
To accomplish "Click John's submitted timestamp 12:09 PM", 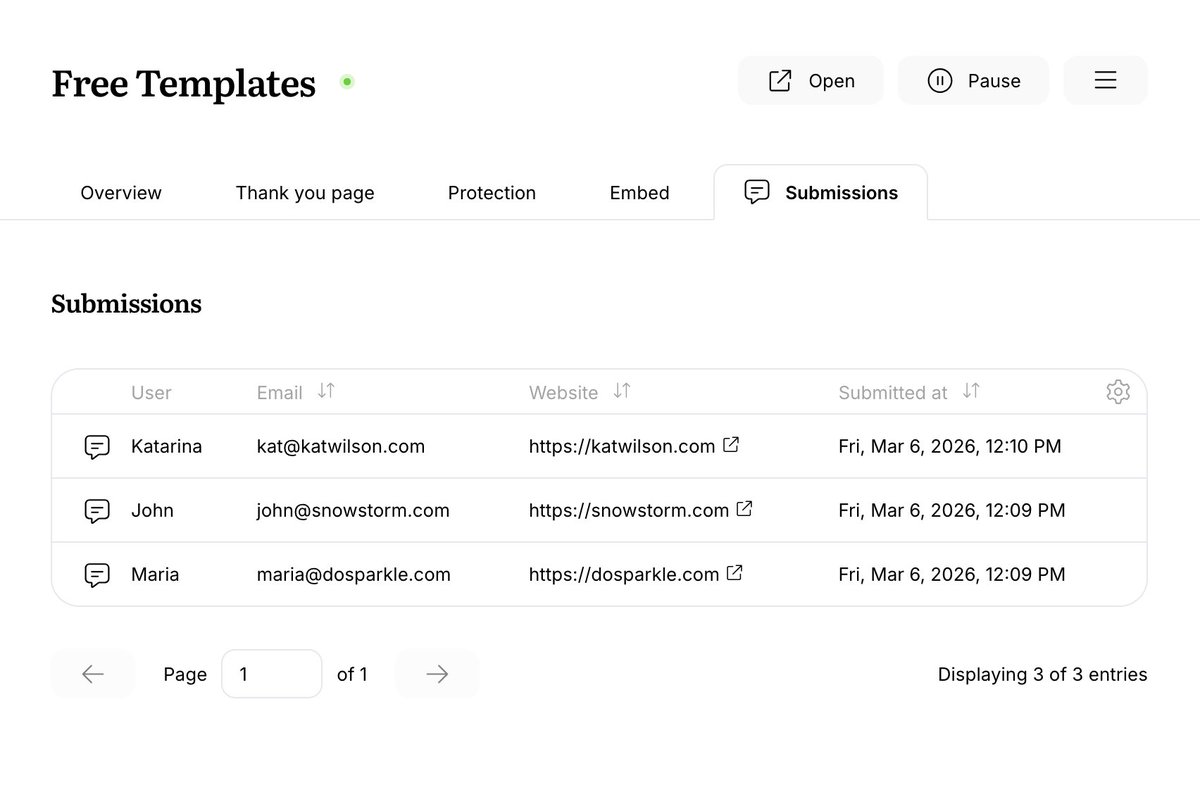I will point(952,510).
